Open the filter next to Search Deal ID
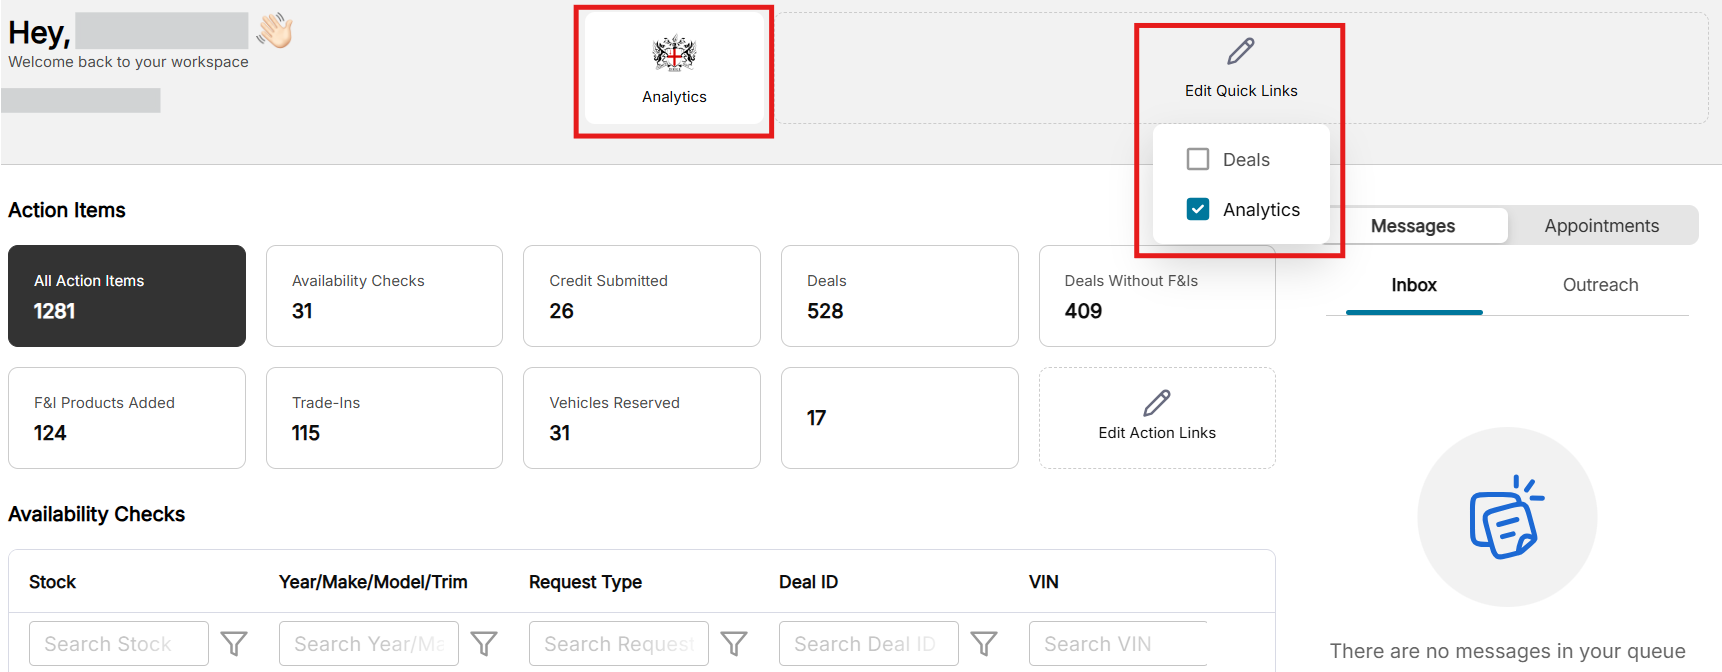Image resolution: width=1722 pixels, height=672 pixels. tap(984, 644)
